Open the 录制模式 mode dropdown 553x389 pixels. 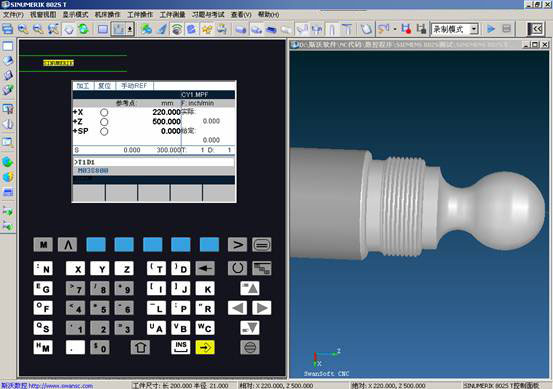pyautogui.click(x=474, y=29)
